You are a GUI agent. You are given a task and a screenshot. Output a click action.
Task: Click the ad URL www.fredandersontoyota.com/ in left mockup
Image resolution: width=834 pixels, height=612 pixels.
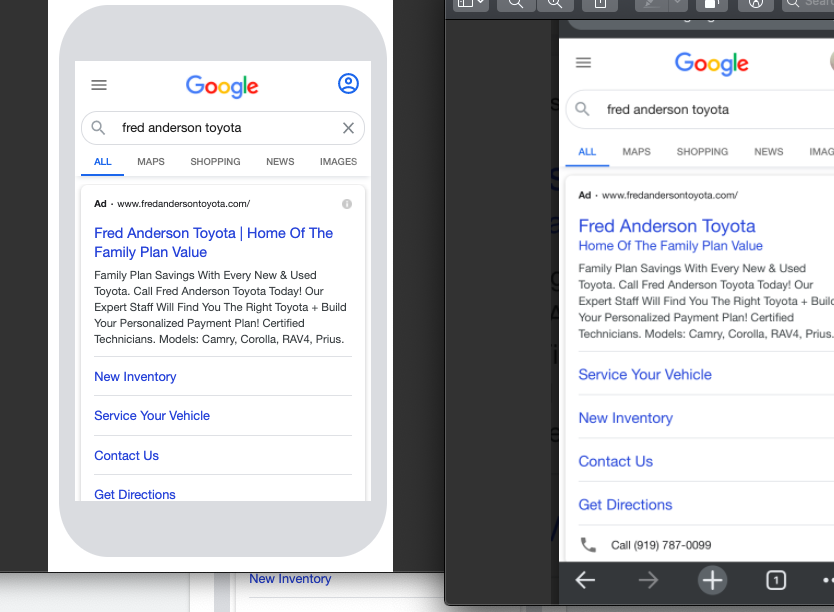[184, 204]
